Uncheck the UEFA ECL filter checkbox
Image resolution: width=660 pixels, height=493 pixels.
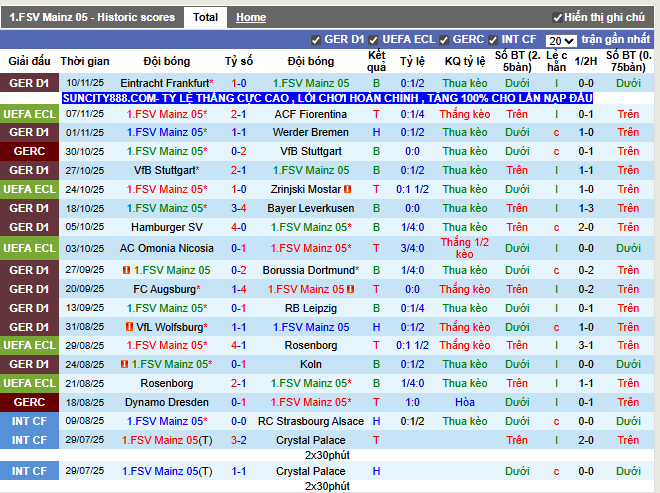coord(373,40)
